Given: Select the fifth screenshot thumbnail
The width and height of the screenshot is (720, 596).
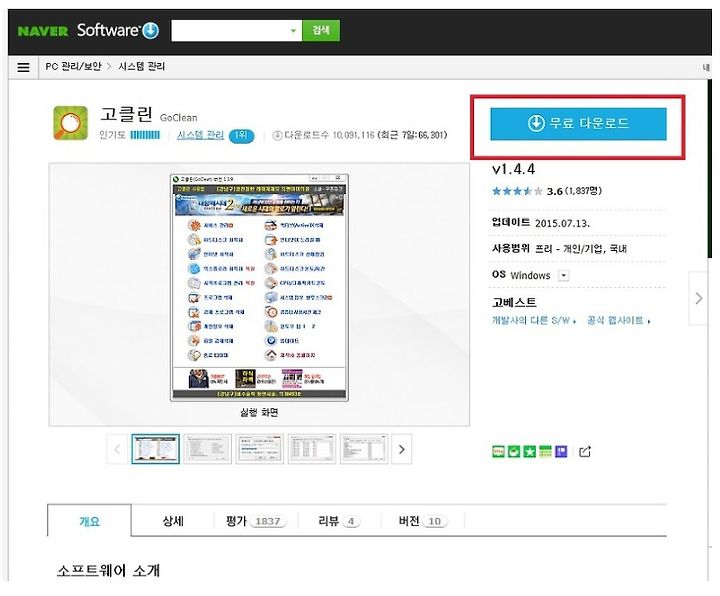Looking at the screenshot, I should pyautogui.click(x=364, y=449).
